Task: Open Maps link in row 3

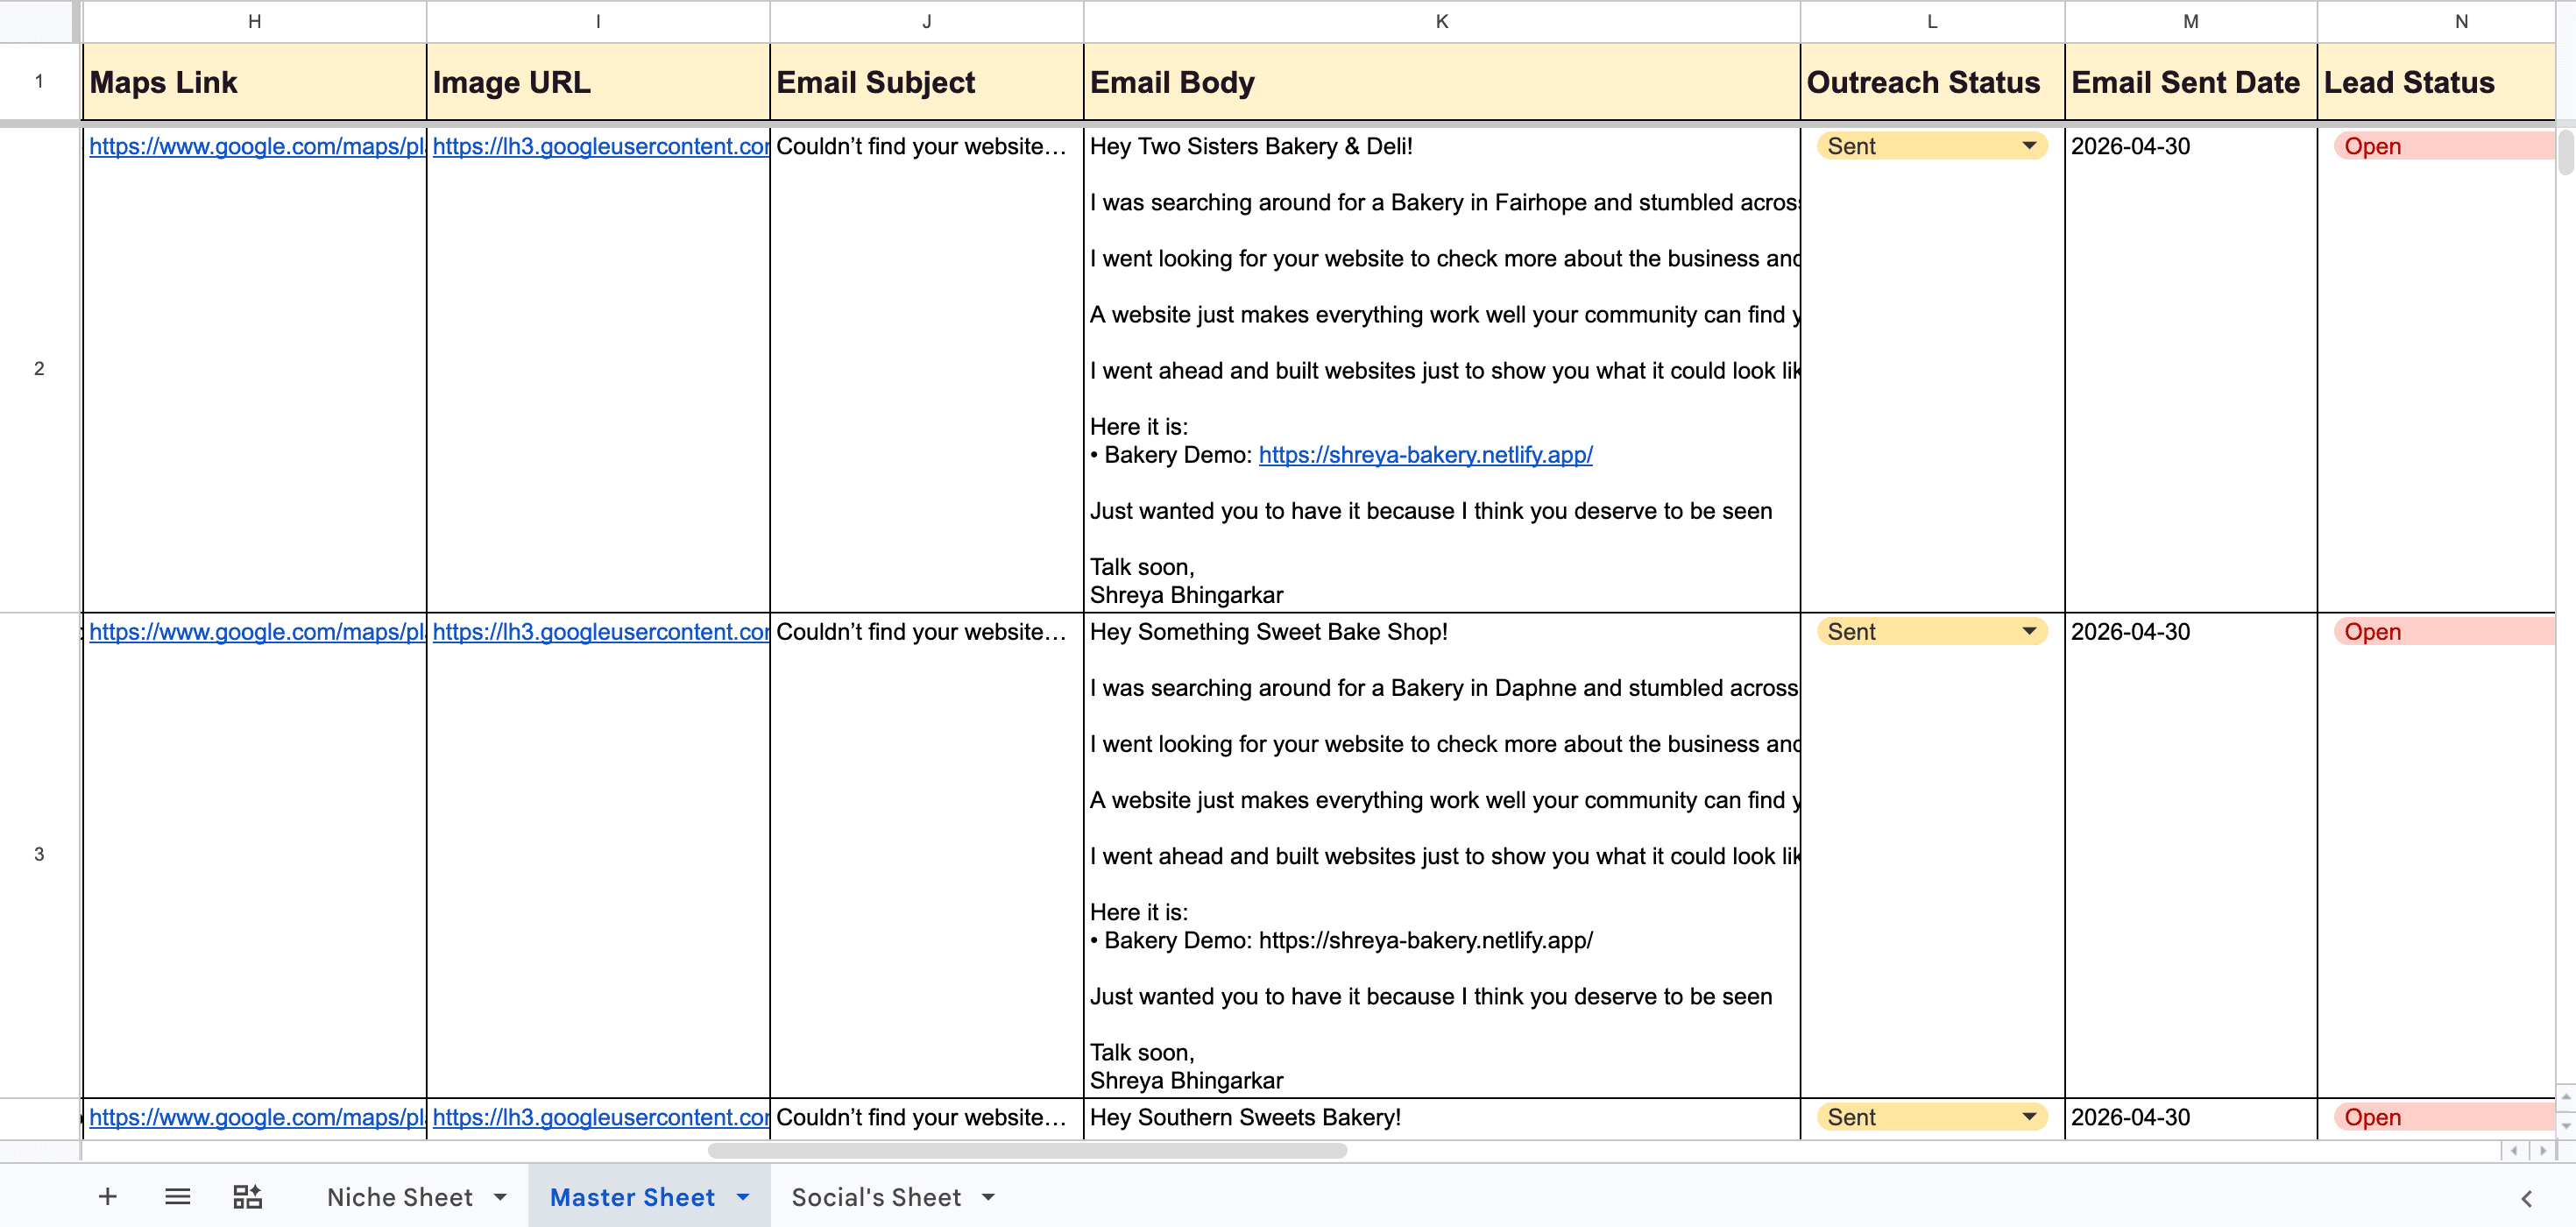Action: tap(257, 632)
